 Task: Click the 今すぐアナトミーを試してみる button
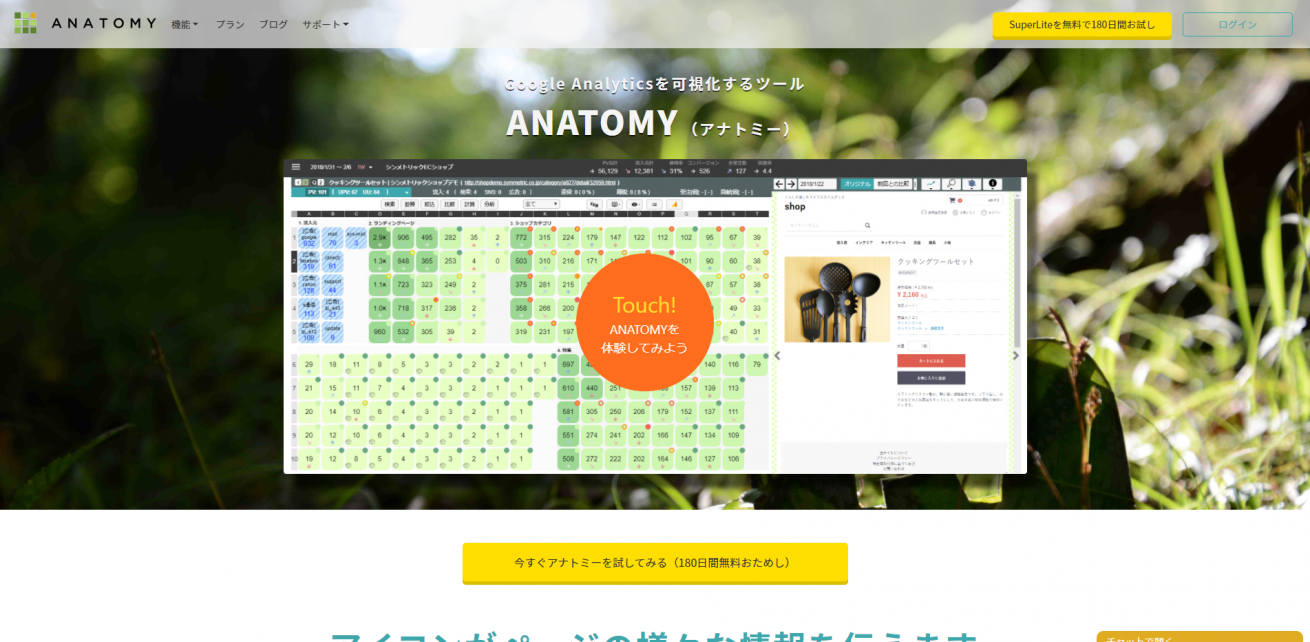click(655, 563)
